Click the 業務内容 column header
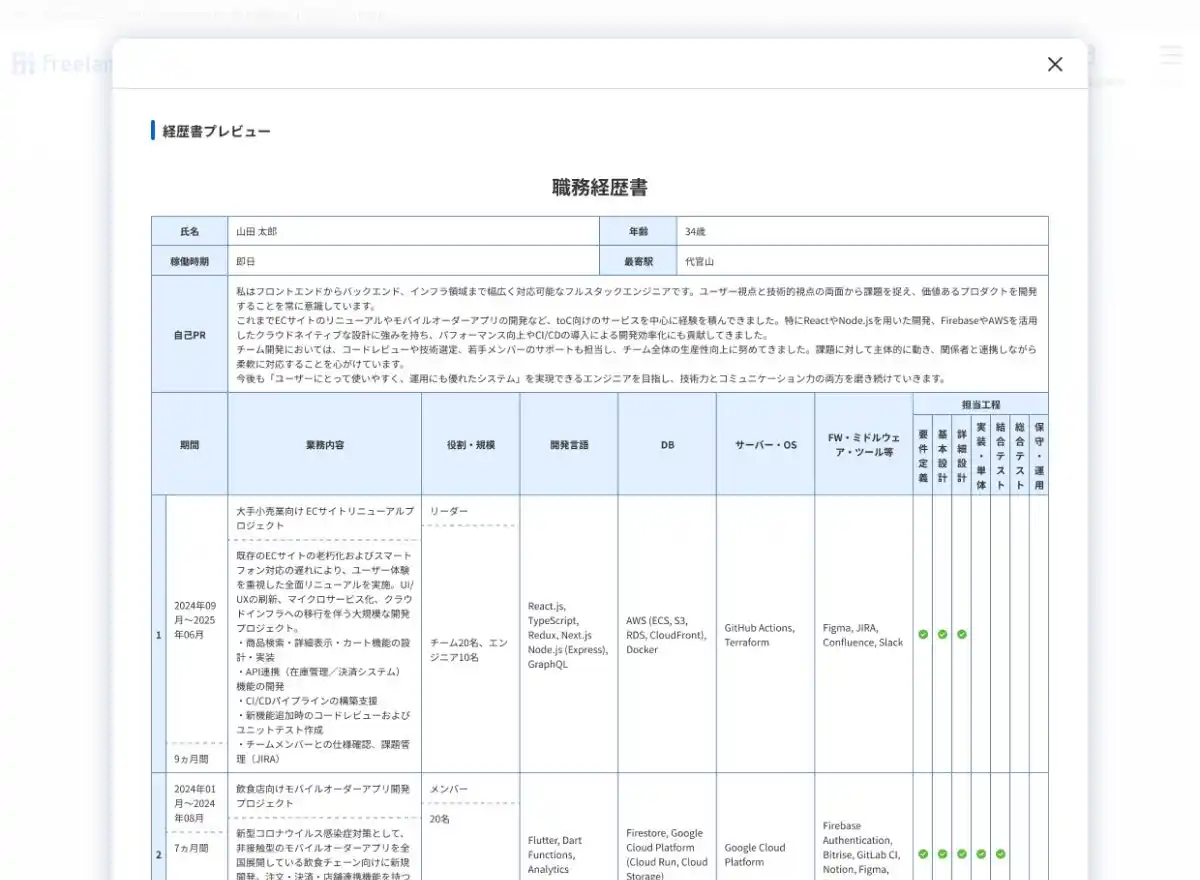 pyautogui.click(x=324, y=445)
